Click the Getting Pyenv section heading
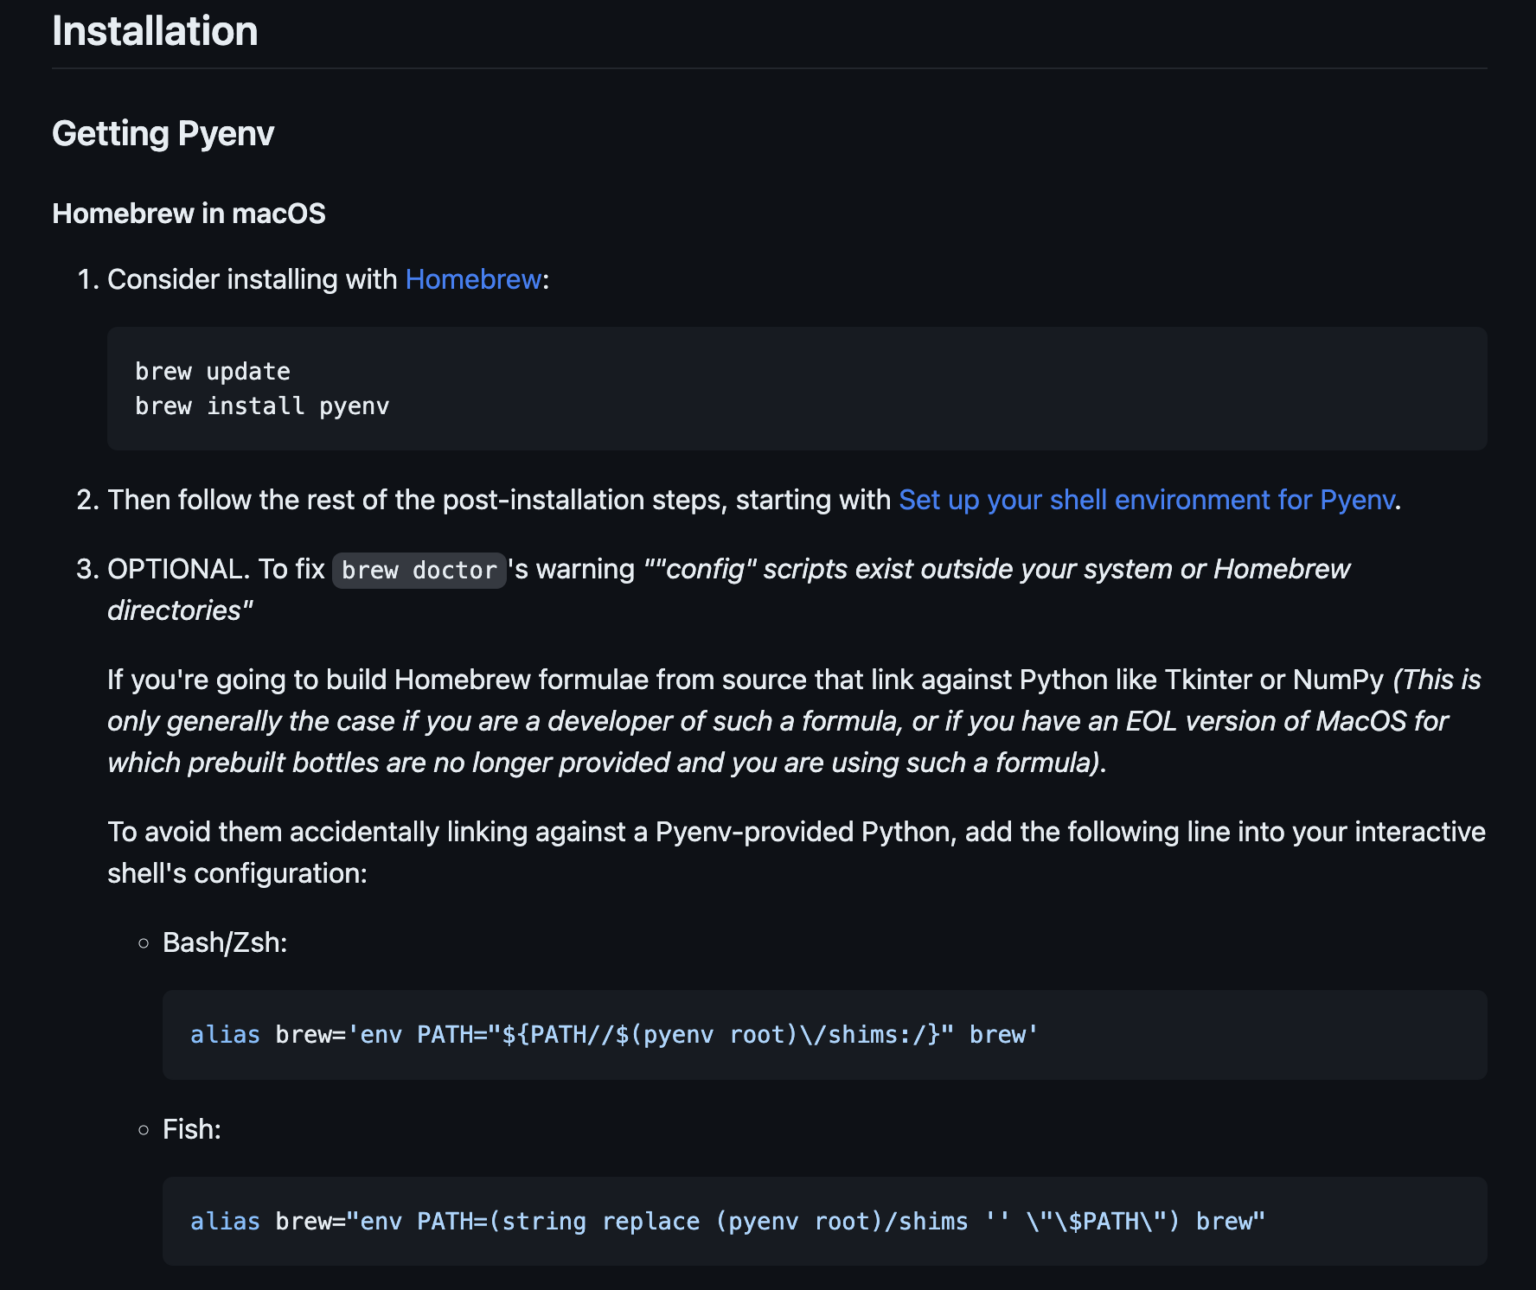This screenshot has width=1536, height=1290. click(x=163, y=133)
